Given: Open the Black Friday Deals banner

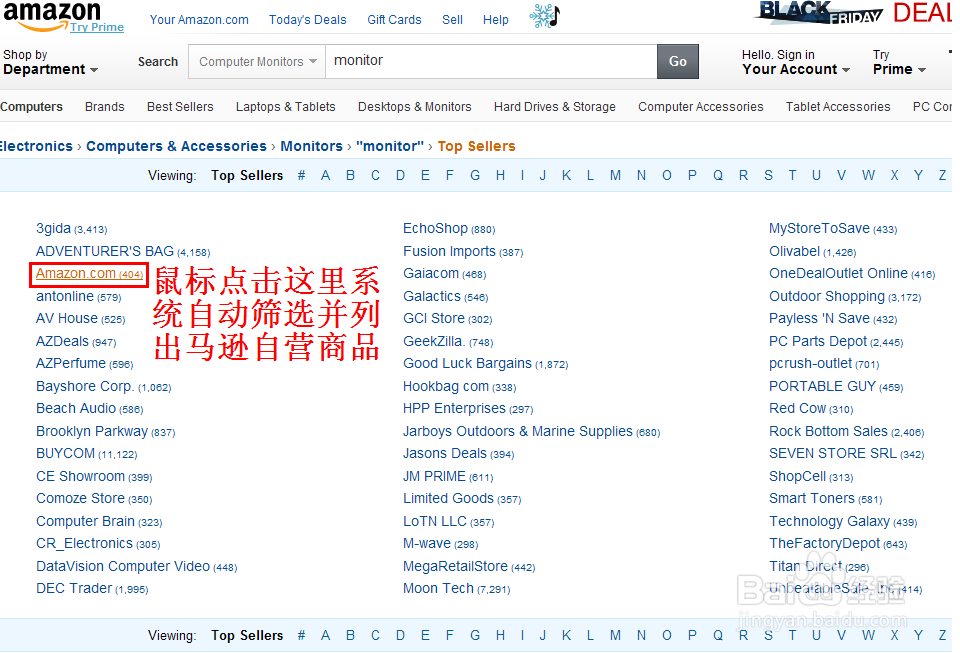Looking at the screenshot, I should (854, 13).
